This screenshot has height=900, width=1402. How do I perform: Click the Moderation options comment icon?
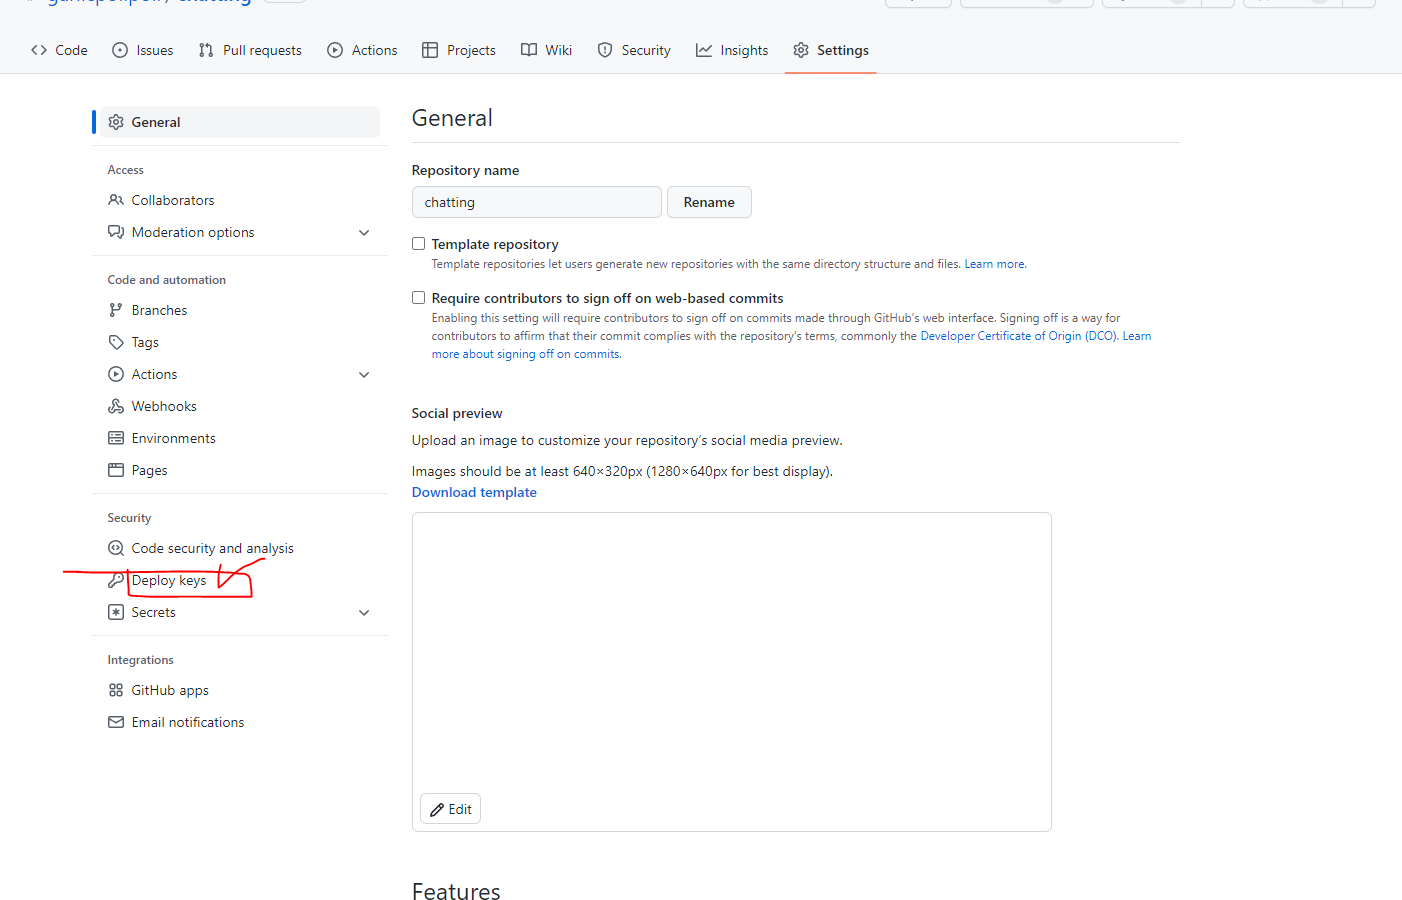116,232
